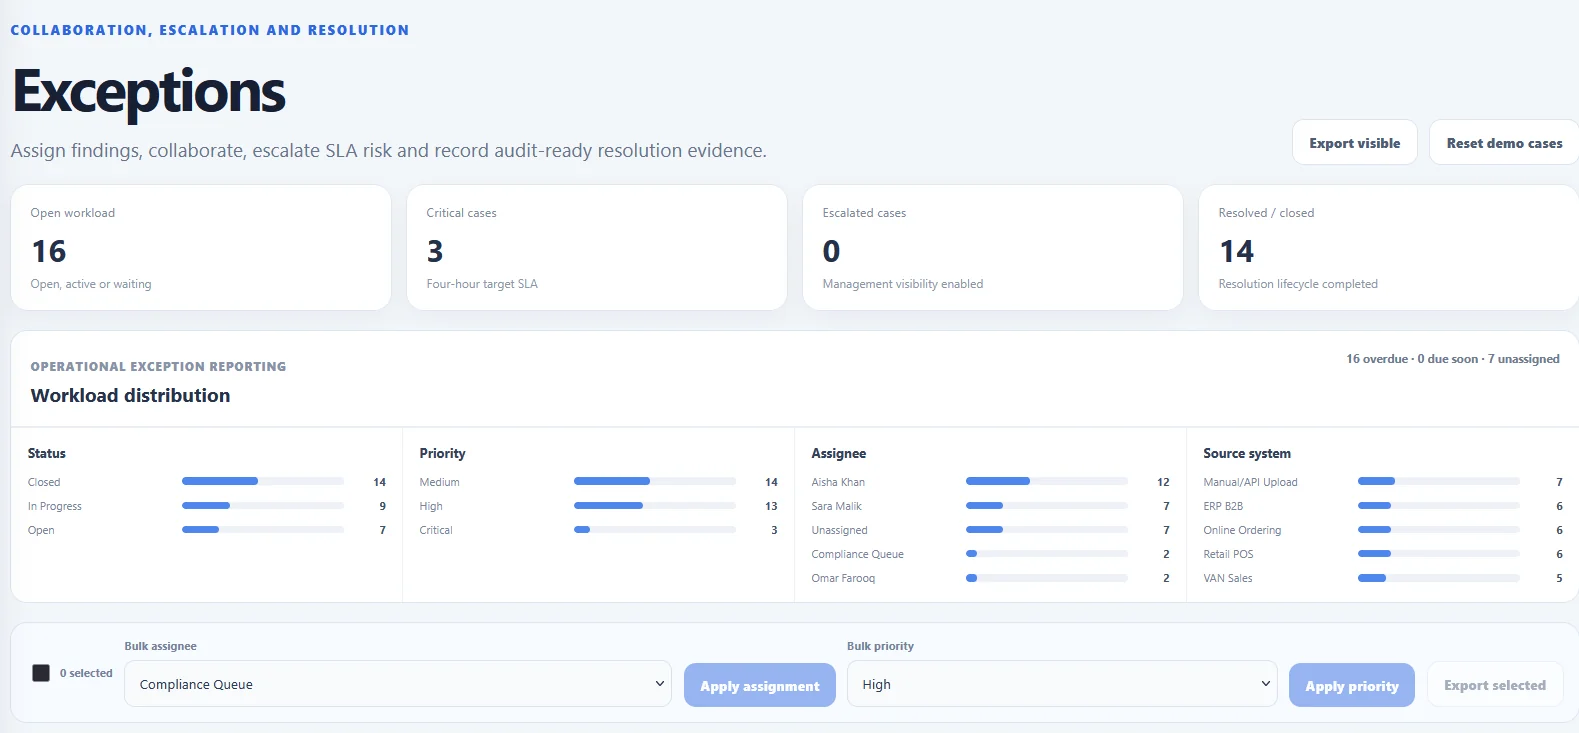Screen dimensions: 1579x733
Task: Click the High priority bar
Action: coord(655,505)
